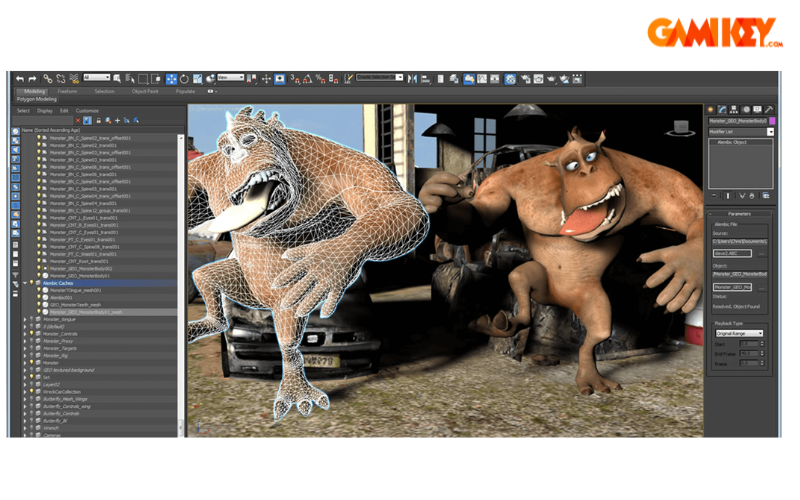Open the reference coordinate View dropdown
Image resolution: width=800 pixels, height=500 pixels.
coord(231,78)
